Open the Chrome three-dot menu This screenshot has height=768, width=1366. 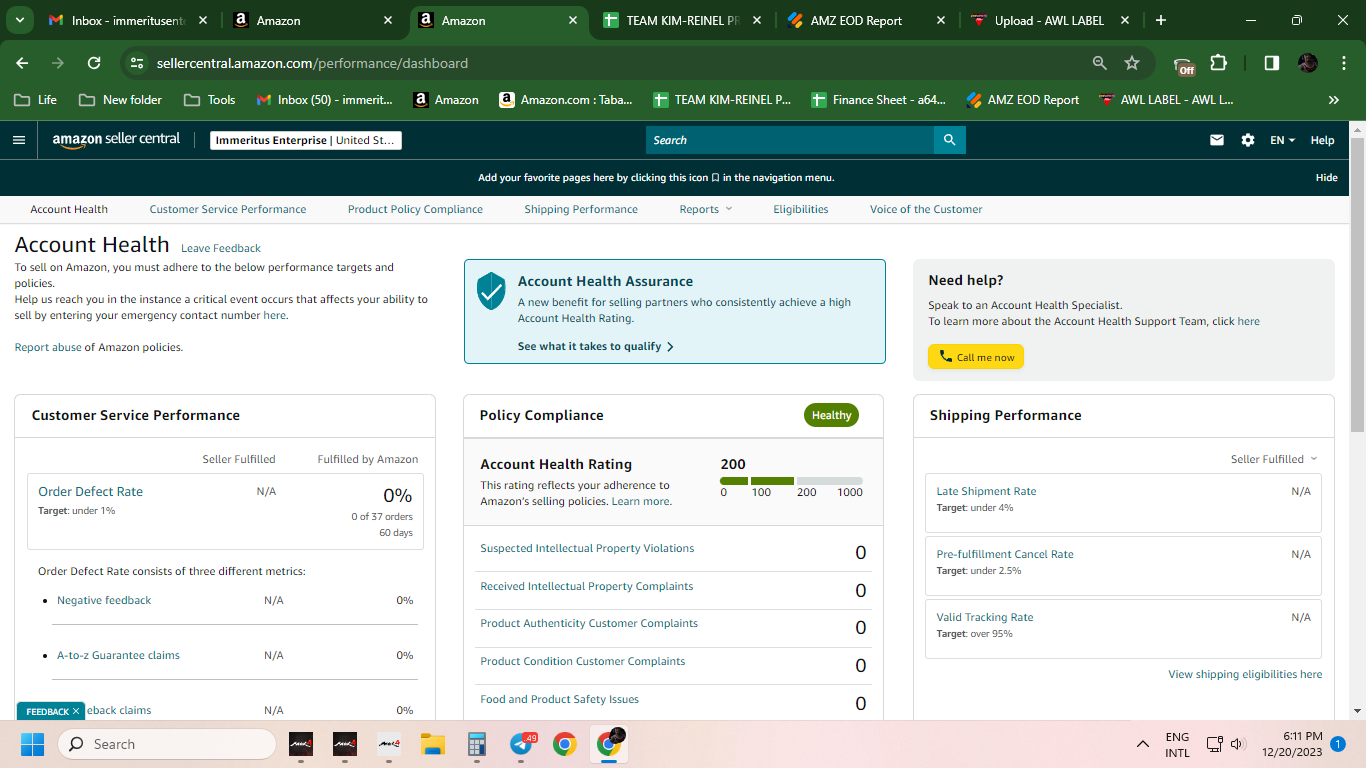point(1342,63)
